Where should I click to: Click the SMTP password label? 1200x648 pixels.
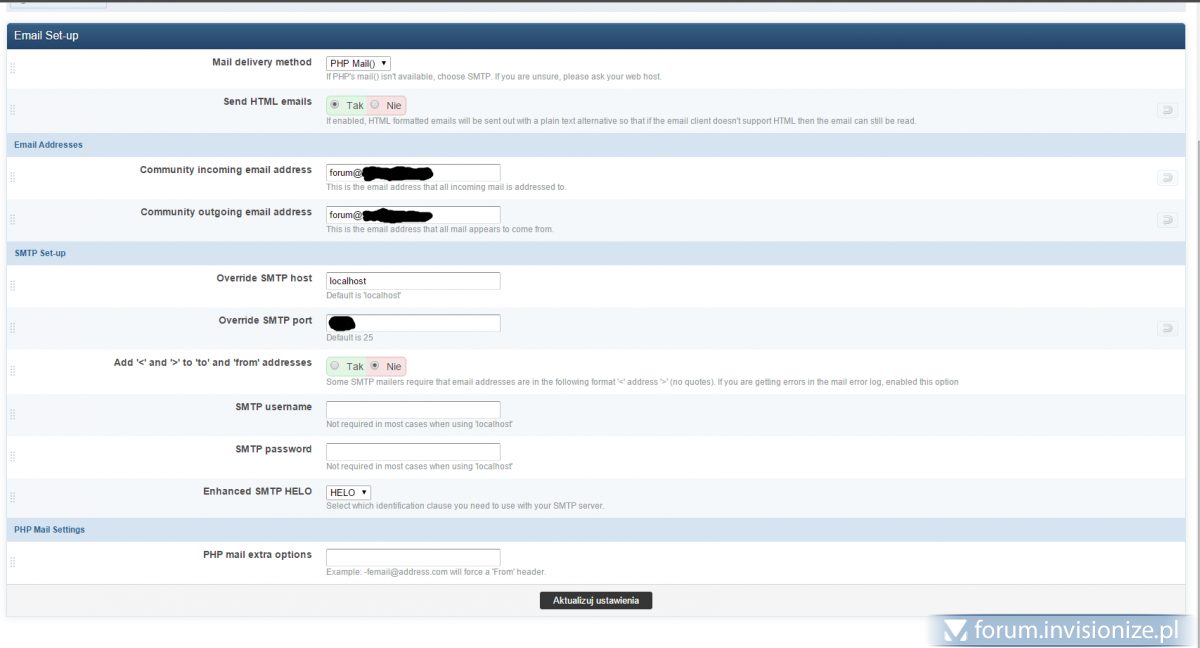(x=273, y=448)
